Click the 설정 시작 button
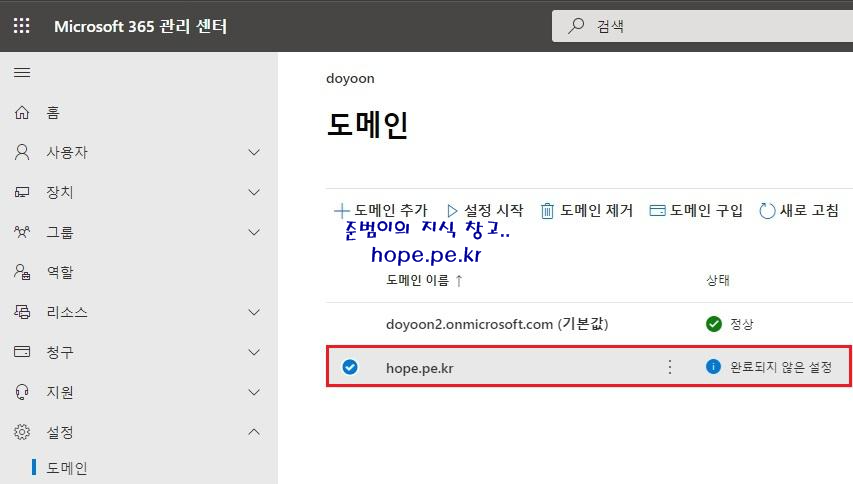The image size is (853, 484). 485,210
